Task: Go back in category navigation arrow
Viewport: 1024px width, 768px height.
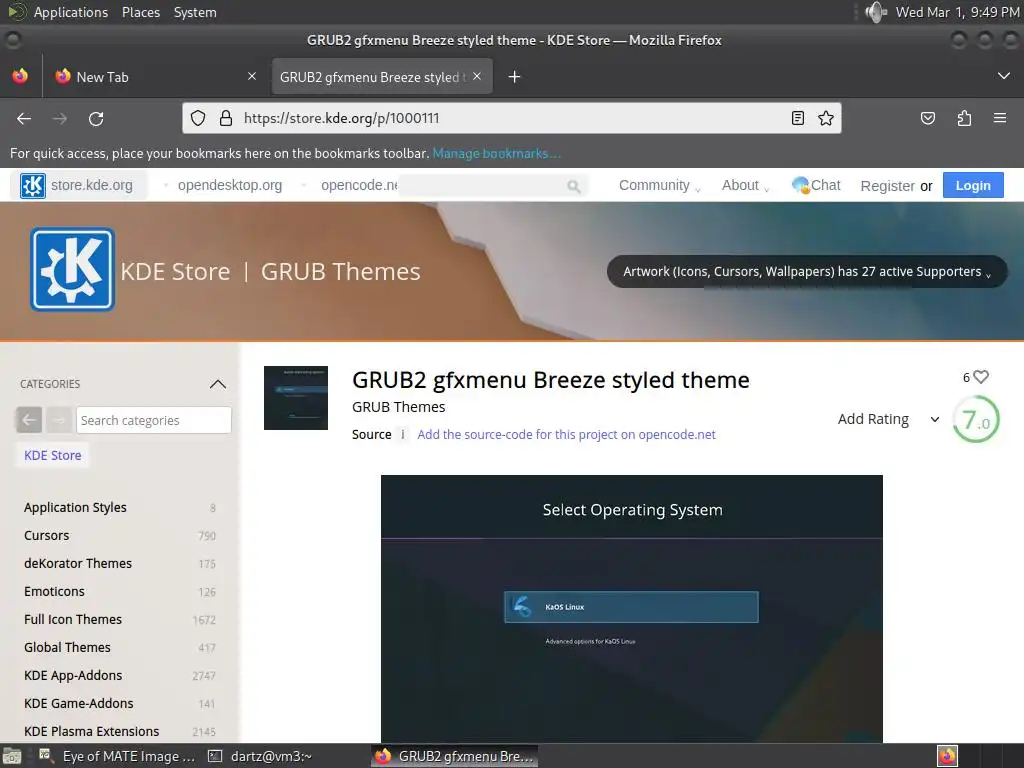Action: [29, 420]
